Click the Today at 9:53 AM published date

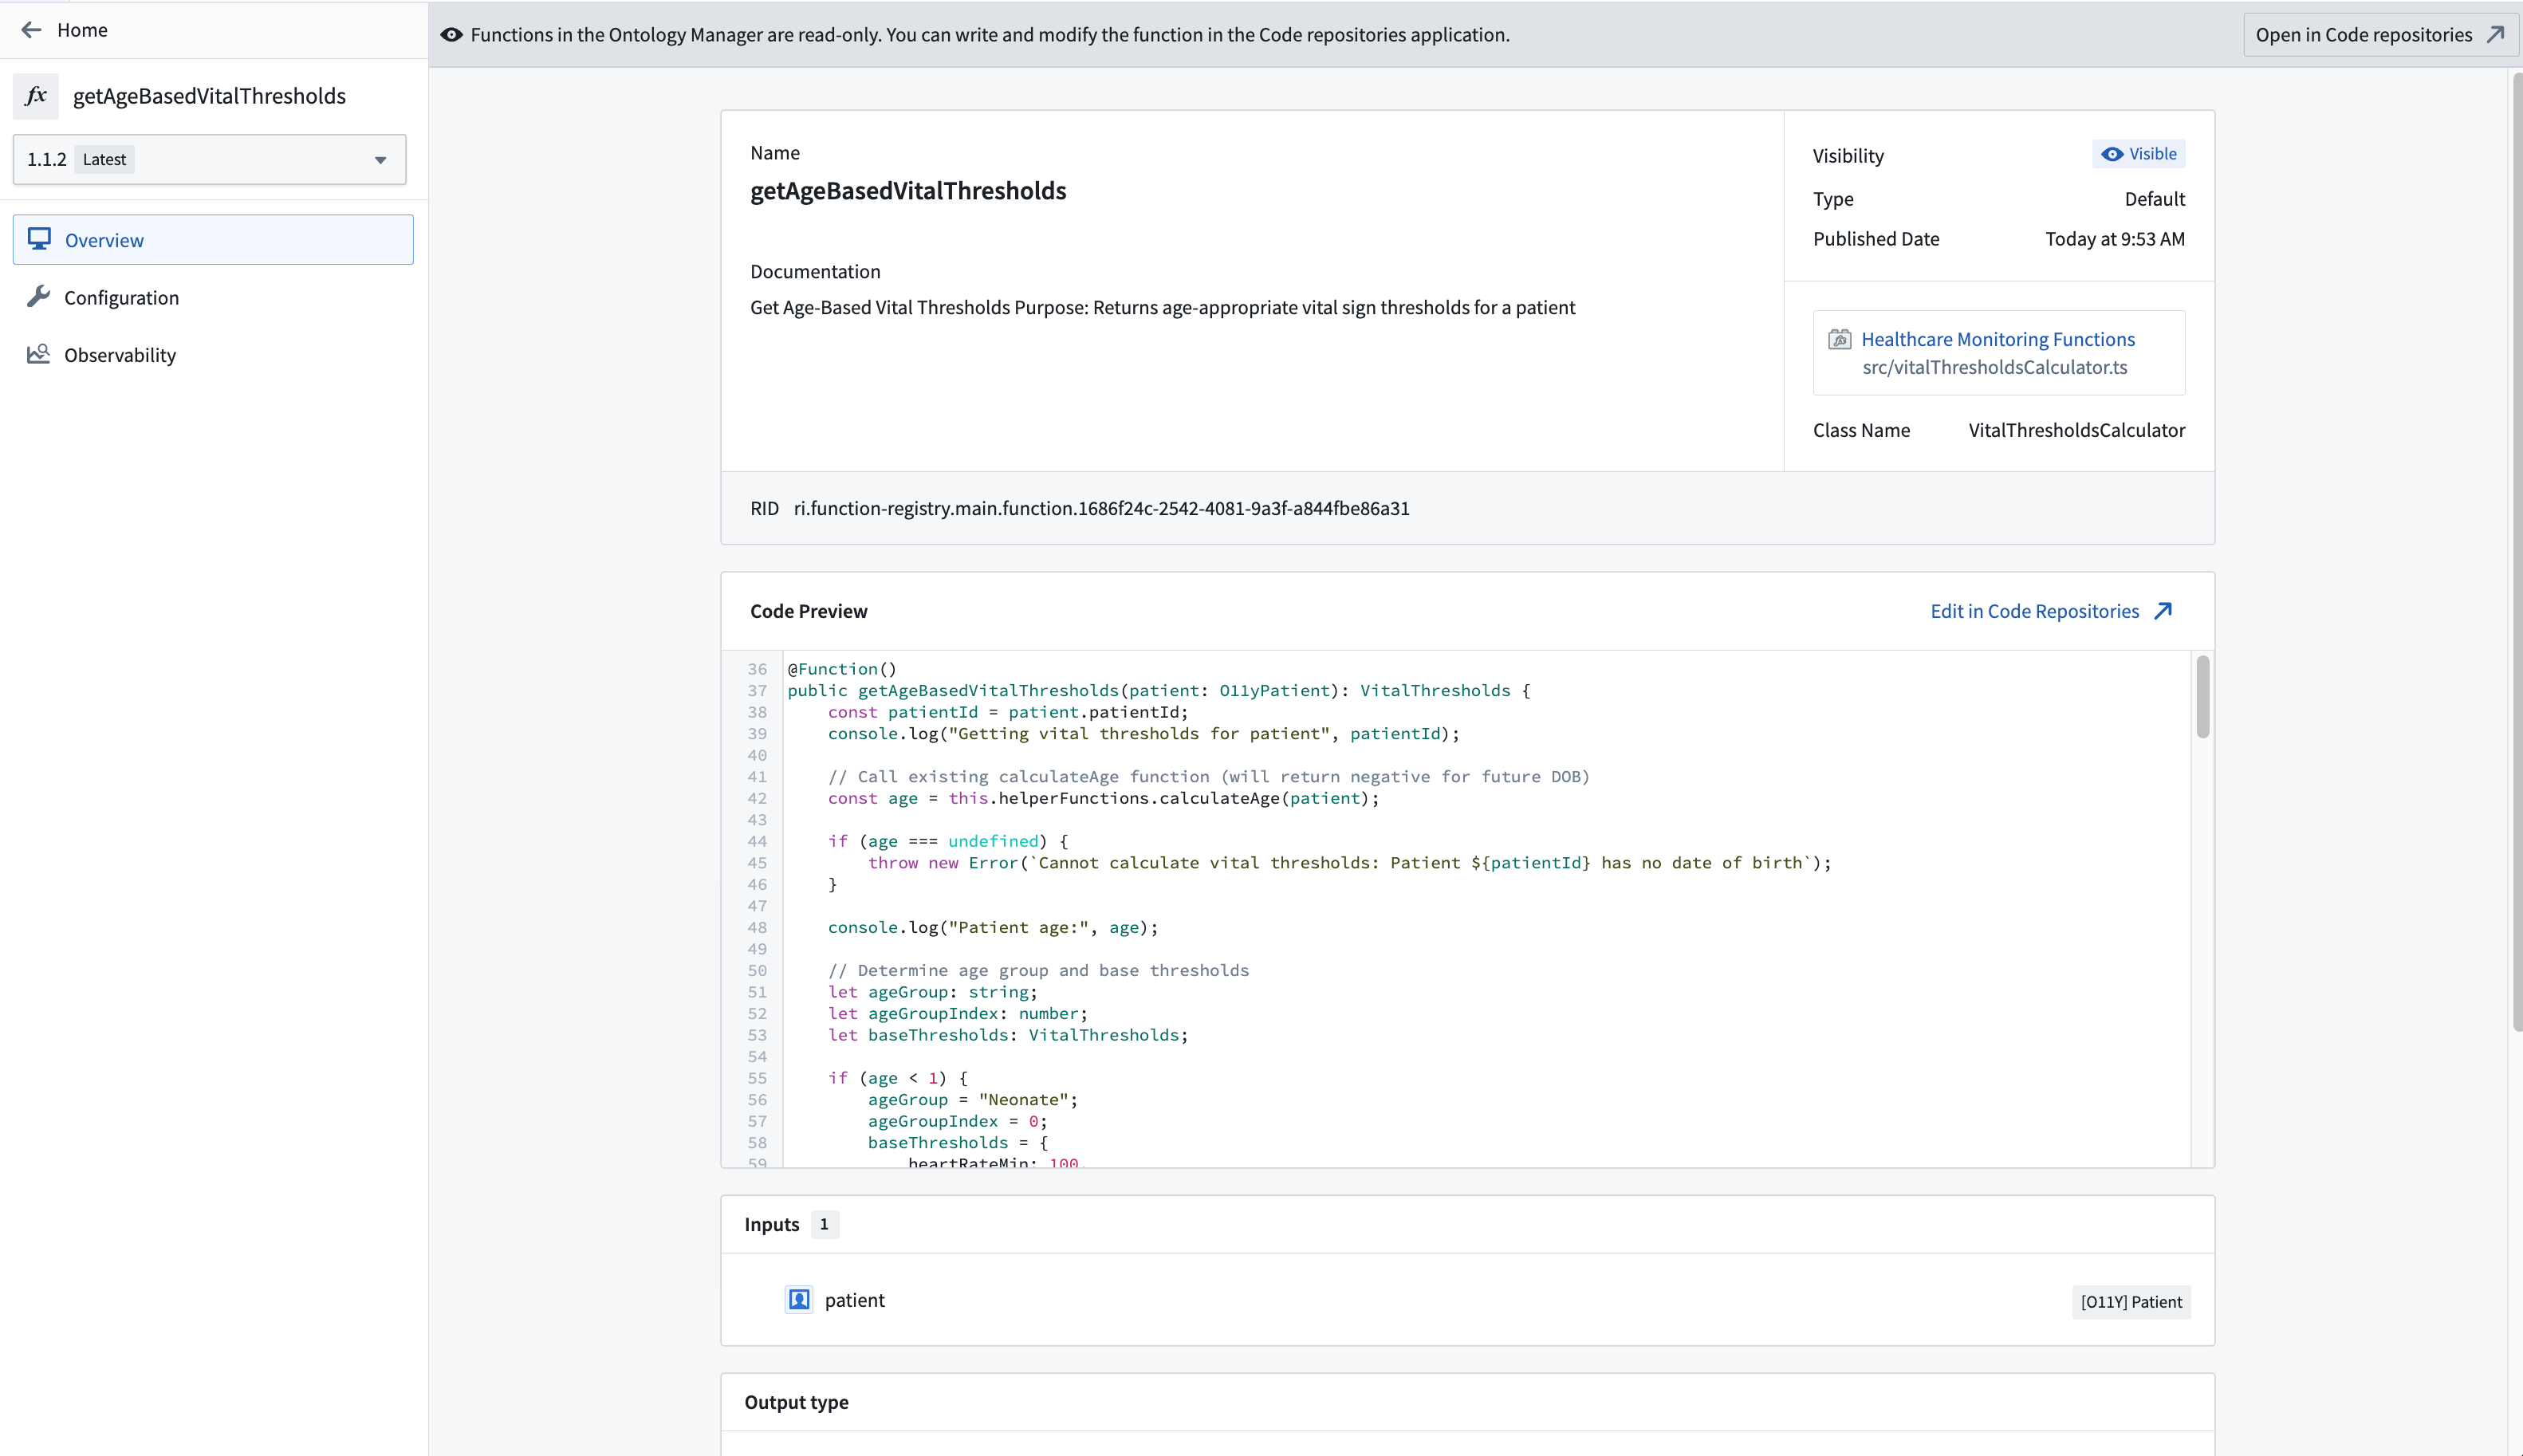2115,239
